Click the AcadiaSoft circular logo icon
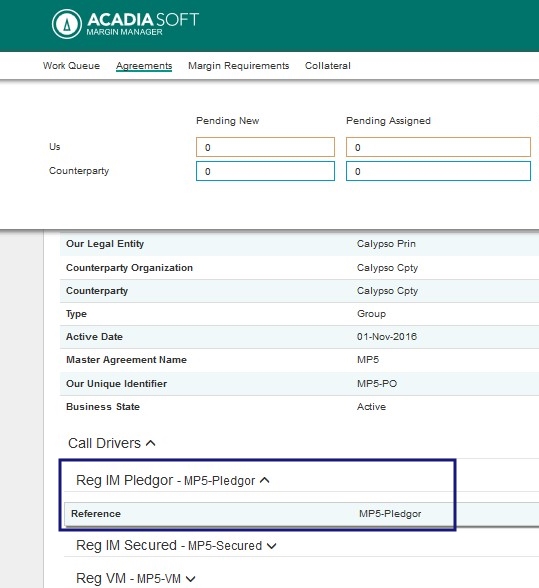This screenshot has height=588, width=539. (67, 24)
